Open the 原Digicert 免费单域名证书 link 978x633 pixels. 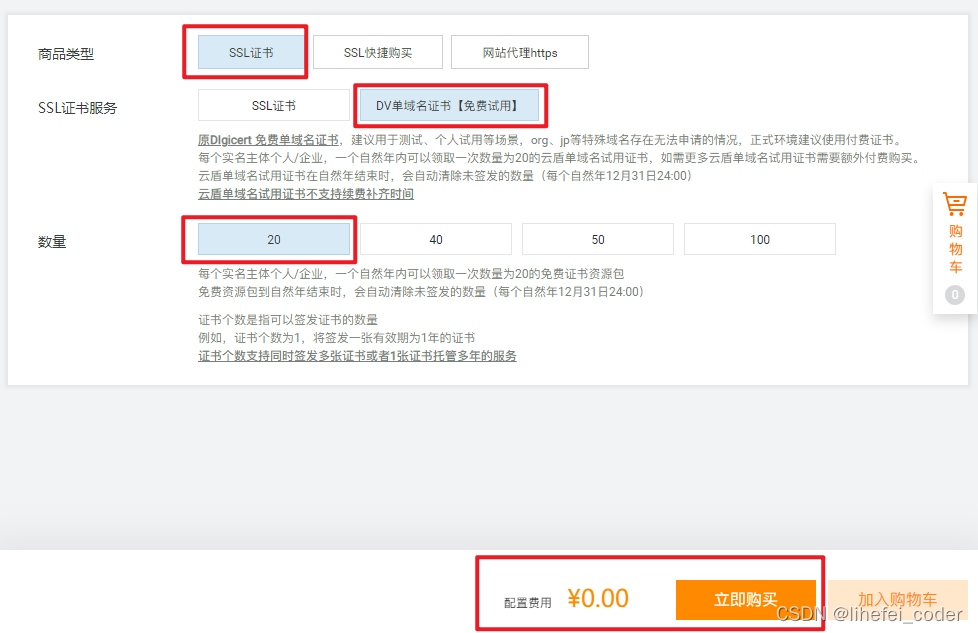click(268, 140)
